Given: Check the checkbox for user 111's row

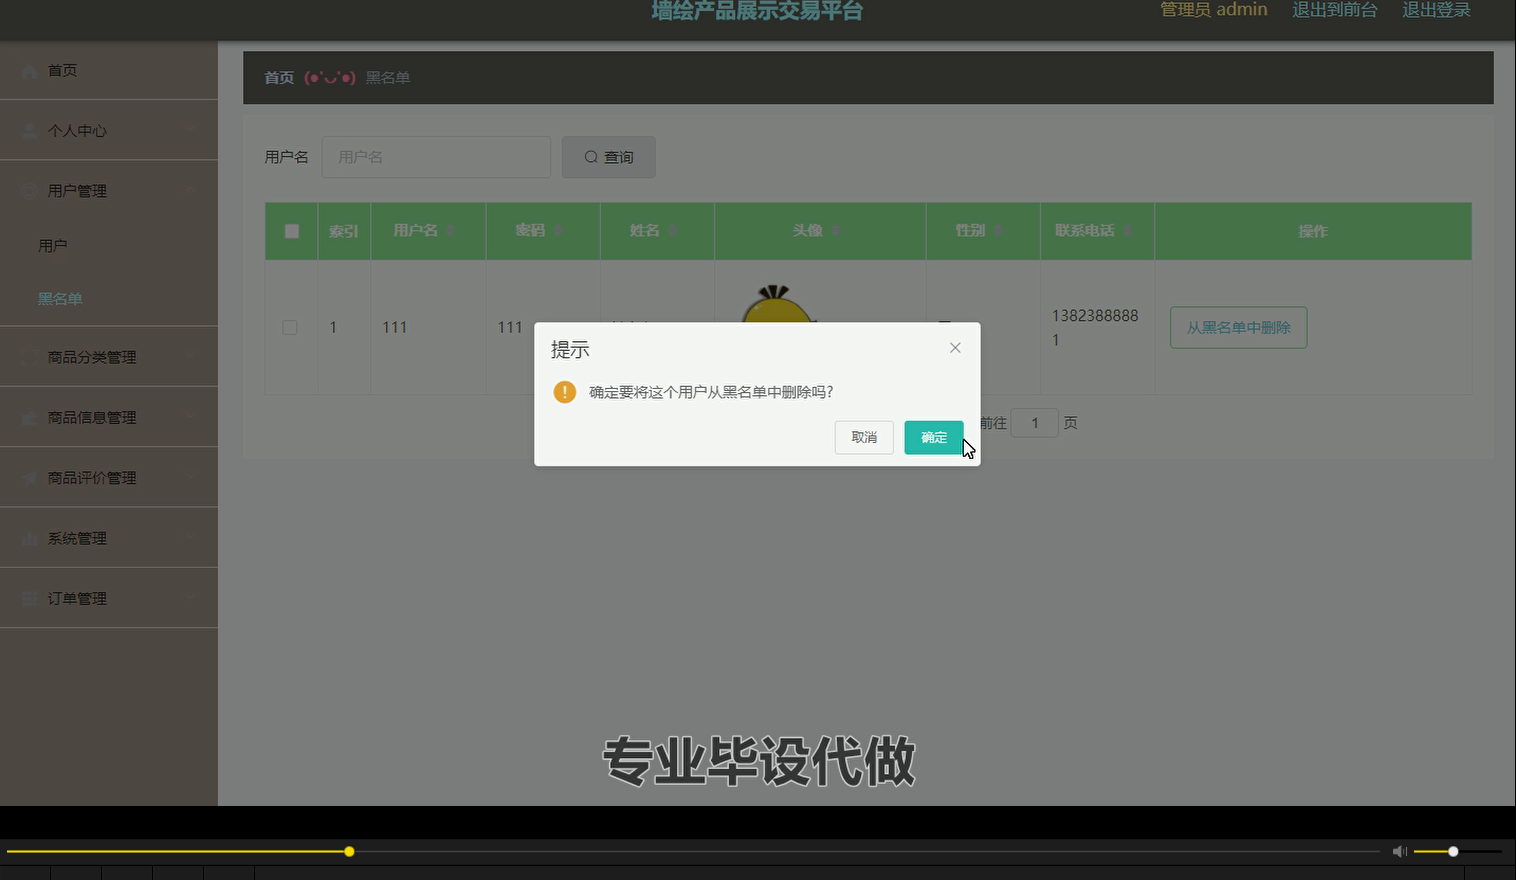Looking at the screenshot, I should click(290, 327).
